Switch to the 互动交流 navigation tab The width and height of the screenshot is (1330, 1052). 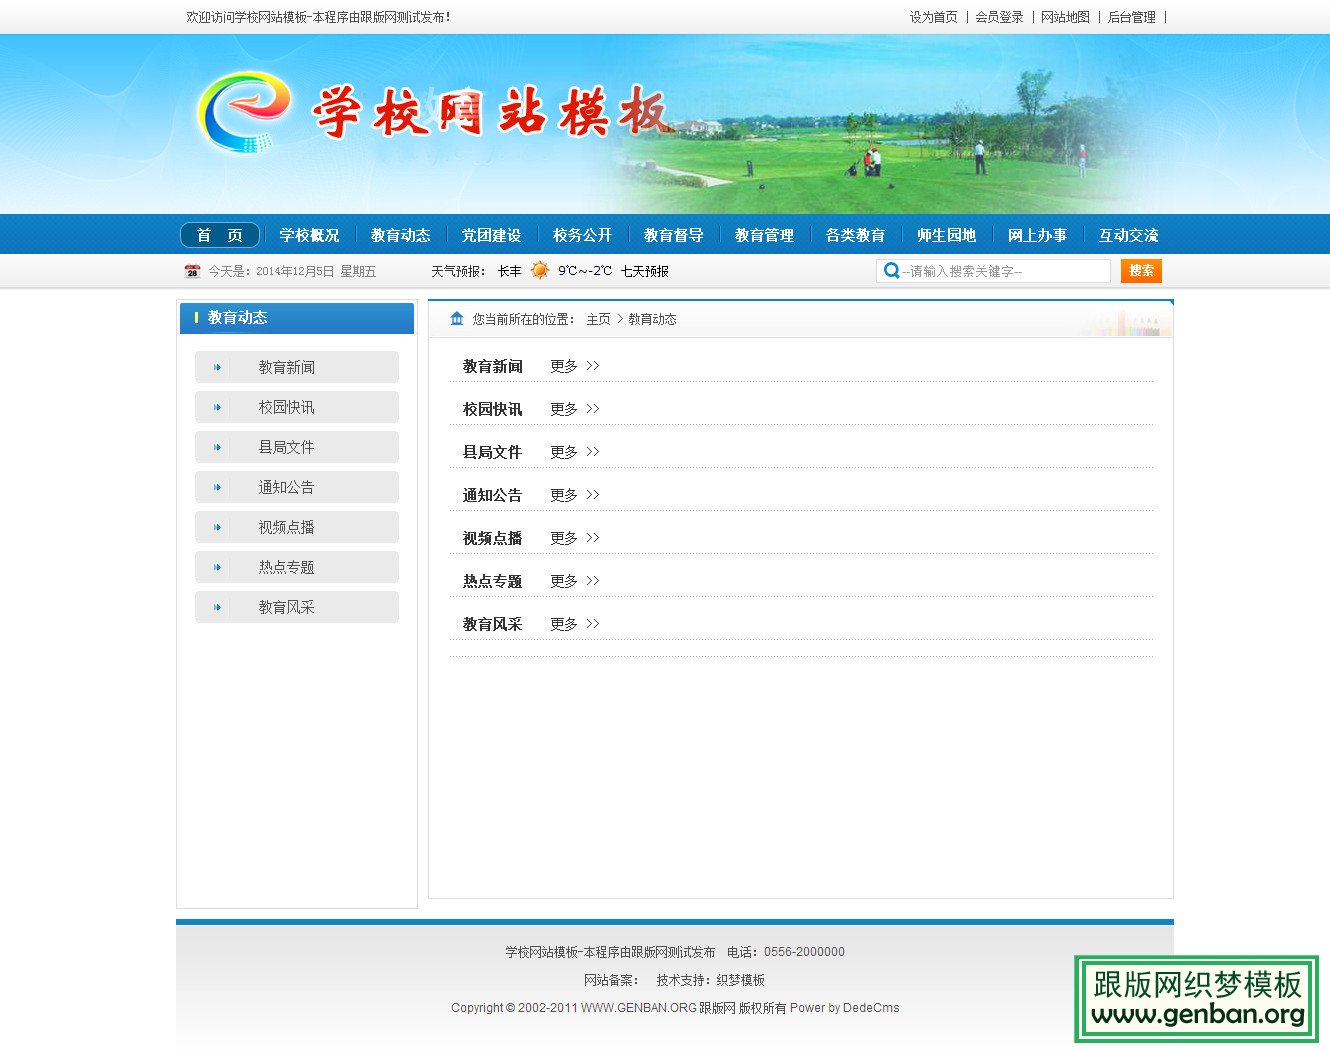tap(1128, 234)
